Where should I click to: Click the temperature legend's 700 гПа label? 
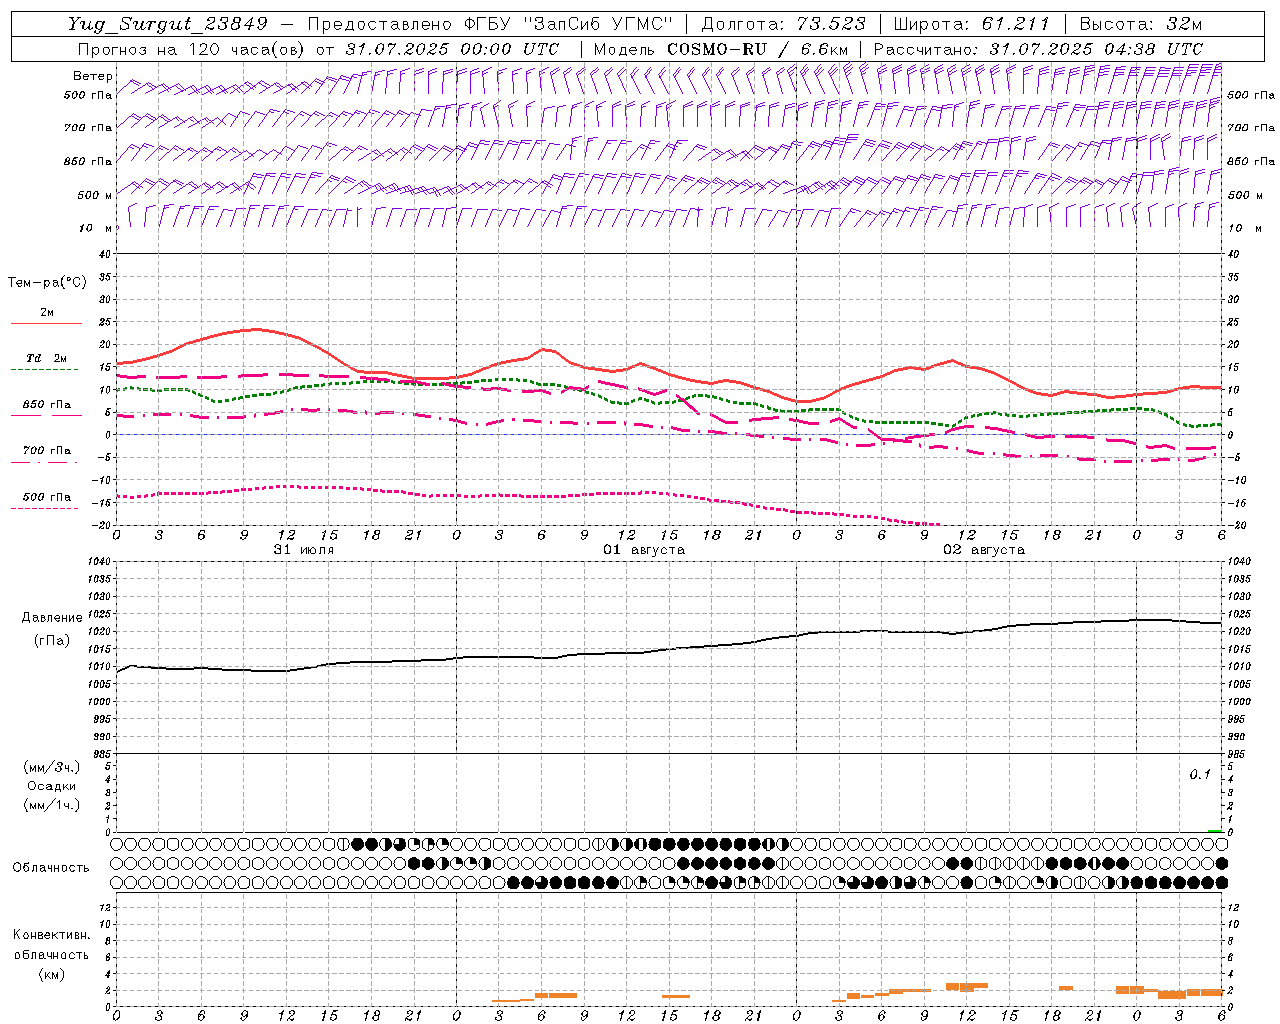[x=47, y=450]
